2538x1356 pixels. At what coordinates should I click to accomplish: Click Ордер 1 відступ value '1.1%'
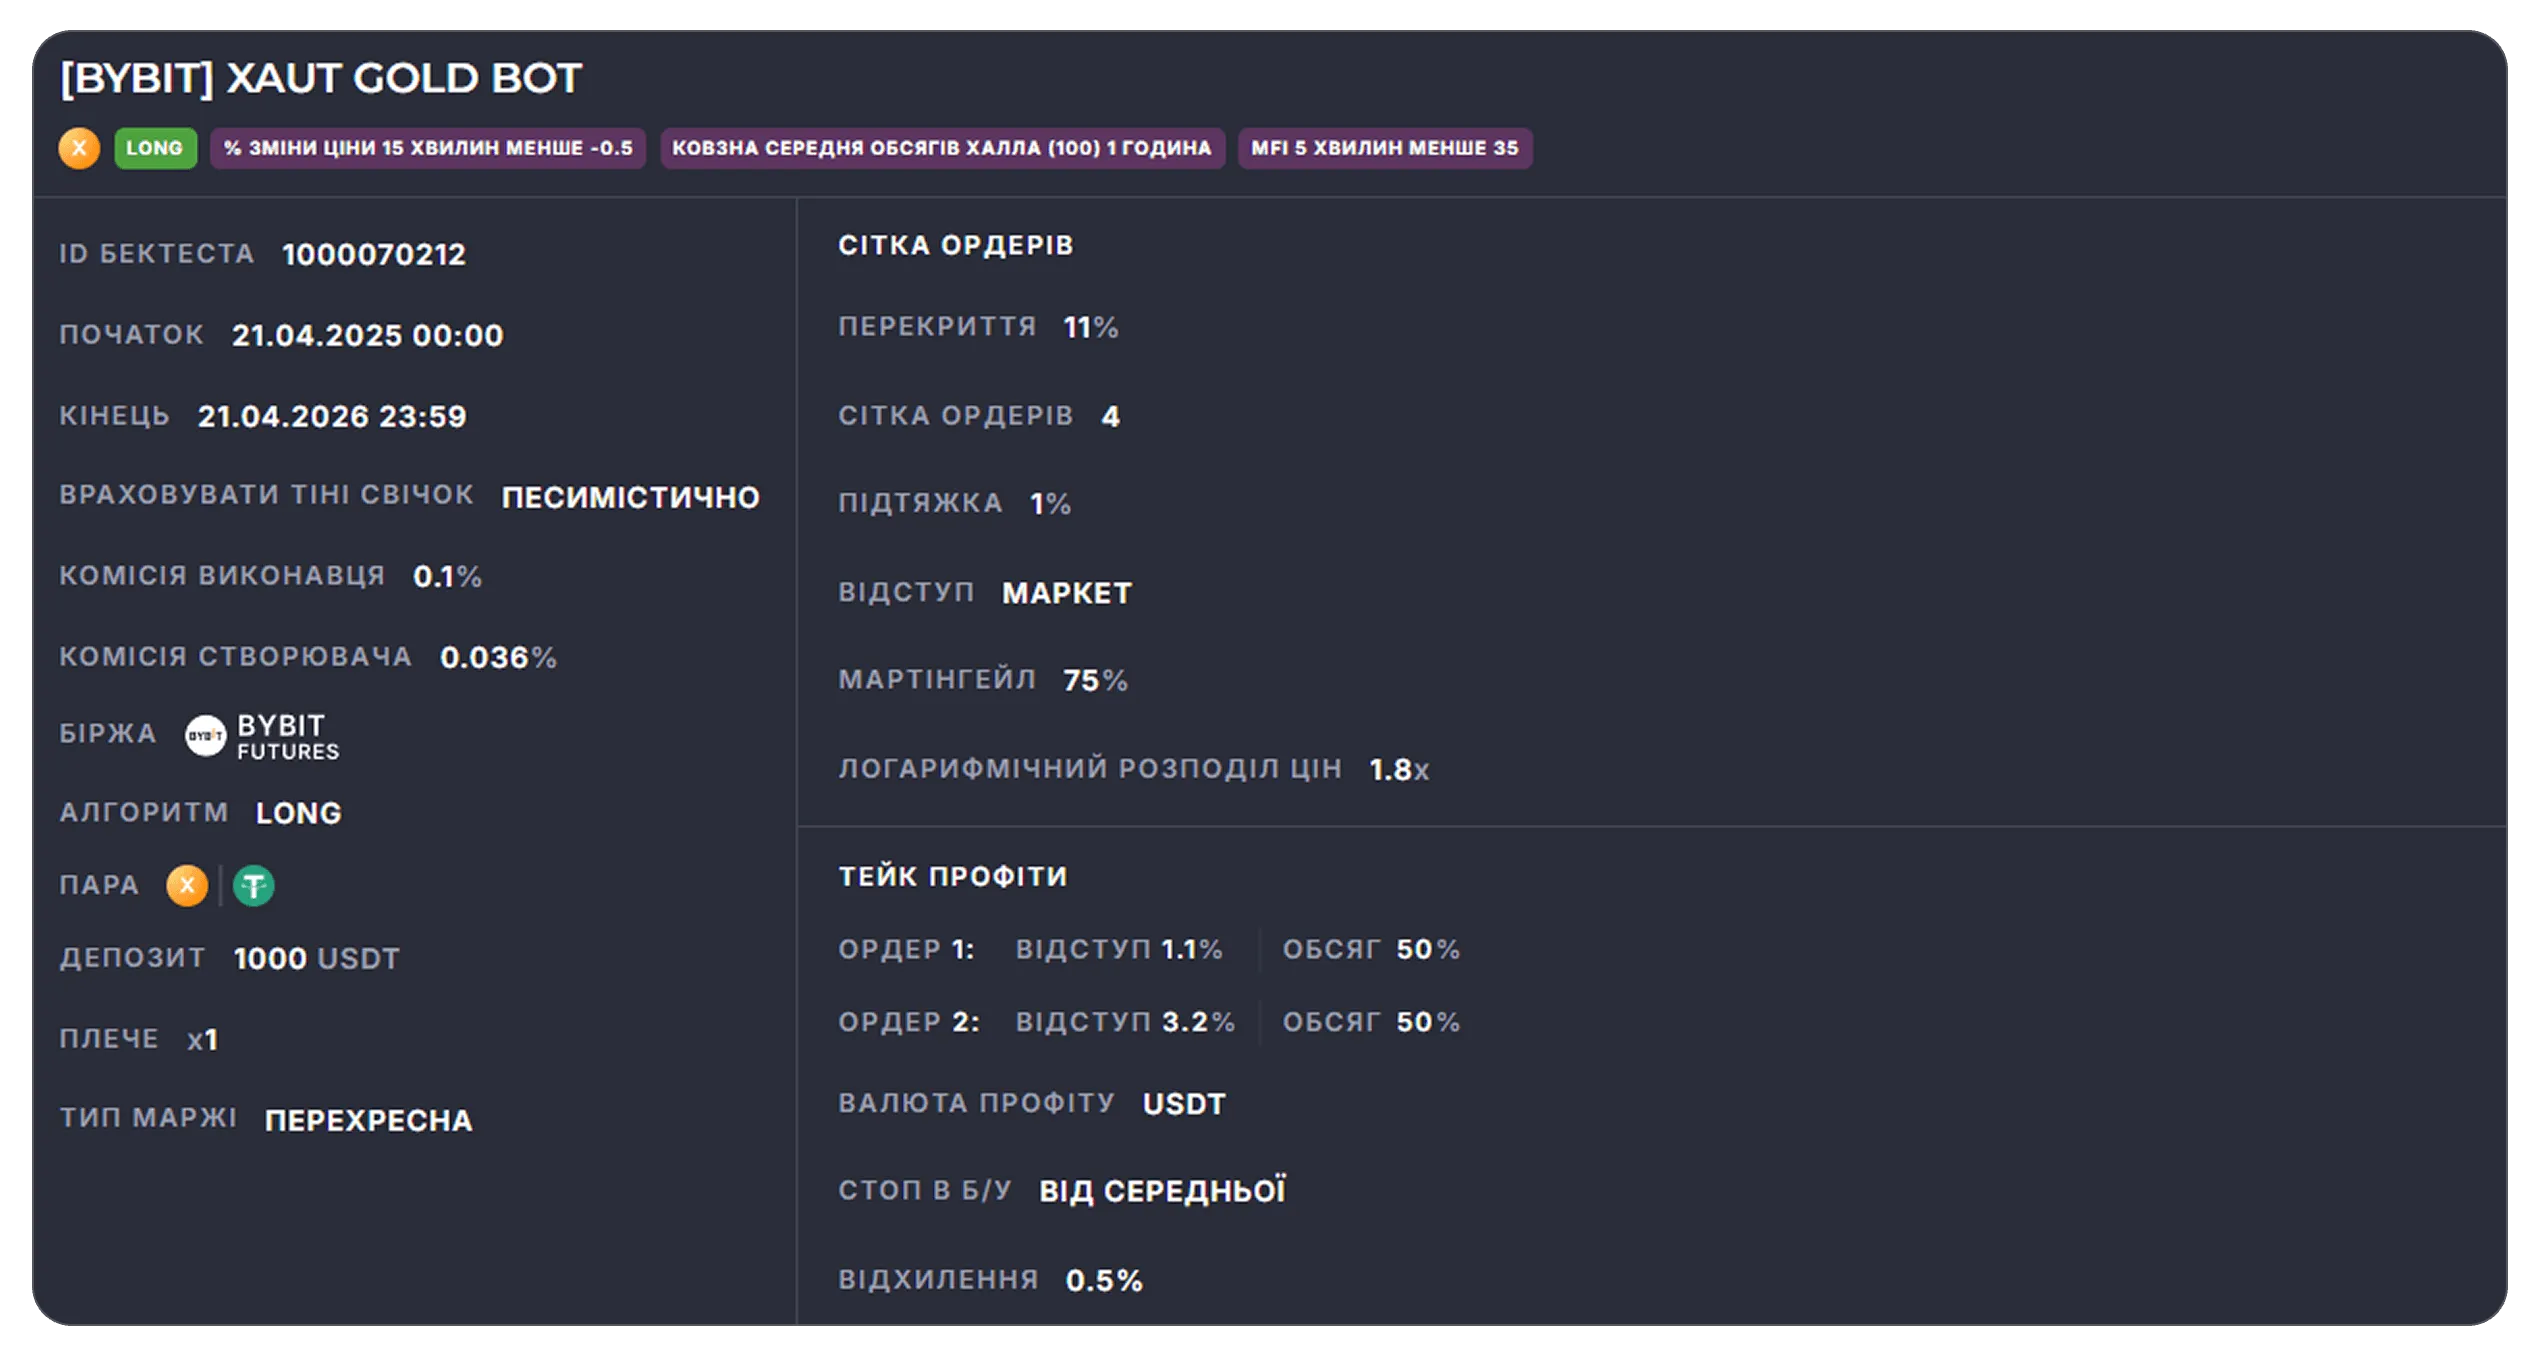[x=1192, y=950]
